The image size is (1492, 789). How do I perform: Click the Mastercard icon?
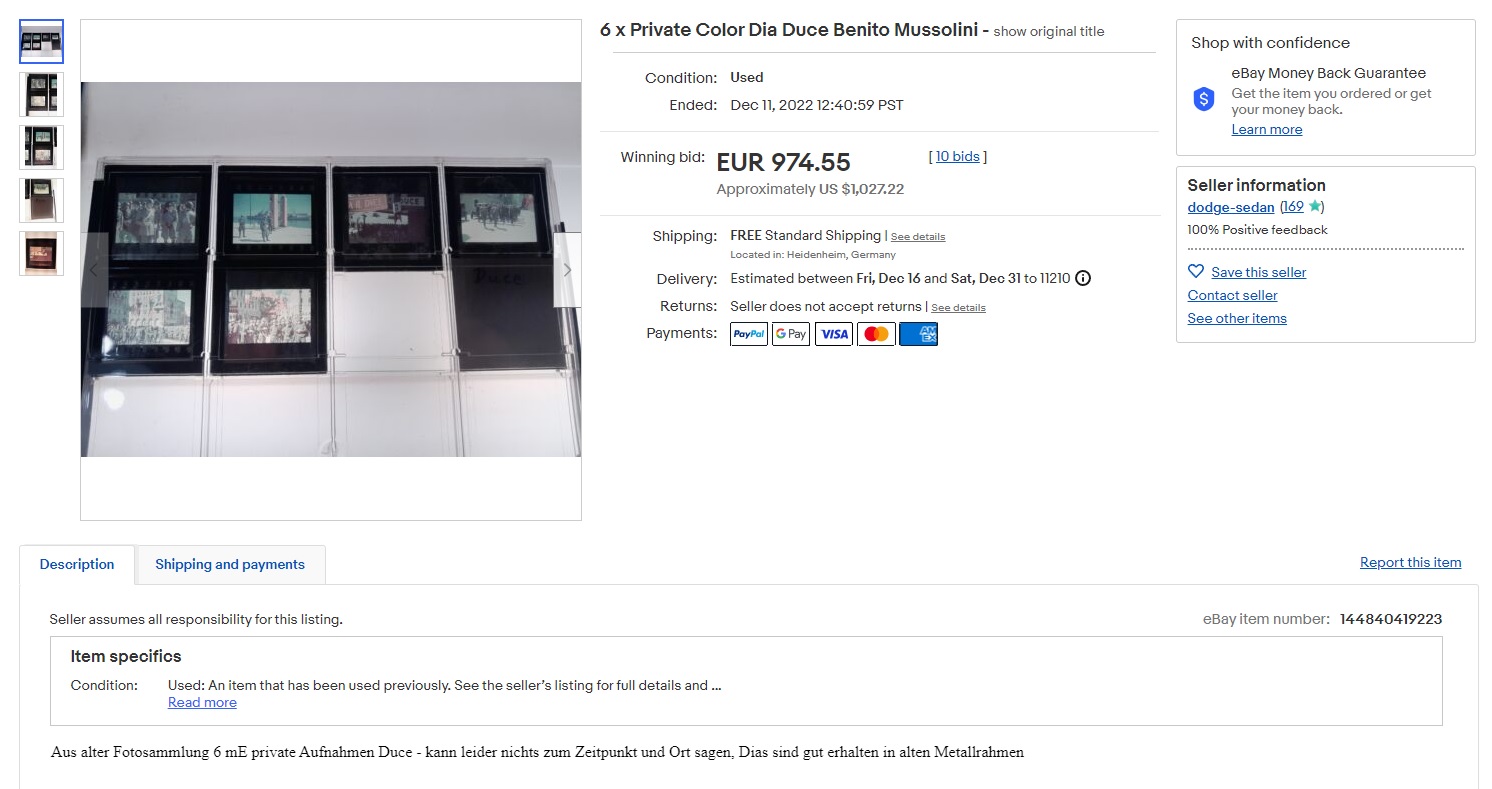coord(876,334)
